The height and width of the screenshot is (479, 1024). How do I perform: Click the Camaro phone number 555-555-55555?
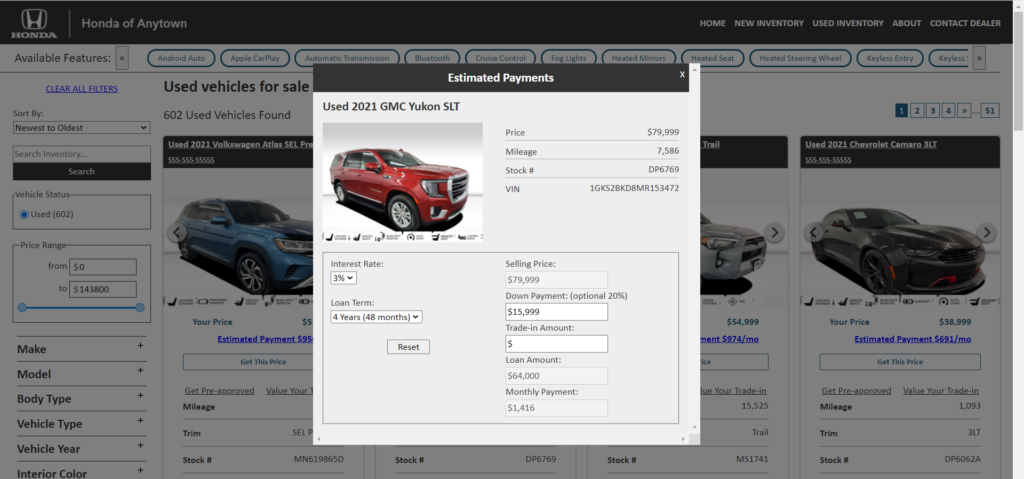tap(828, 160)
